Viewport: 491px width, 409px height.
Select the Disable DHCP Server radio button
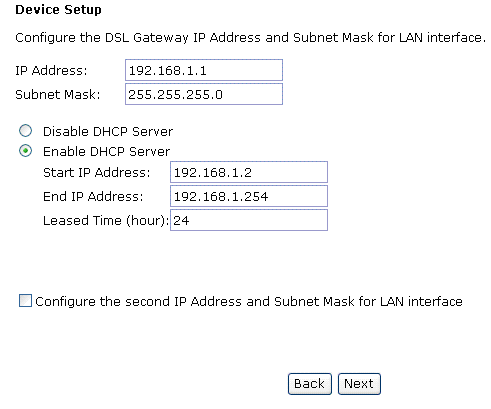point(26,131)
